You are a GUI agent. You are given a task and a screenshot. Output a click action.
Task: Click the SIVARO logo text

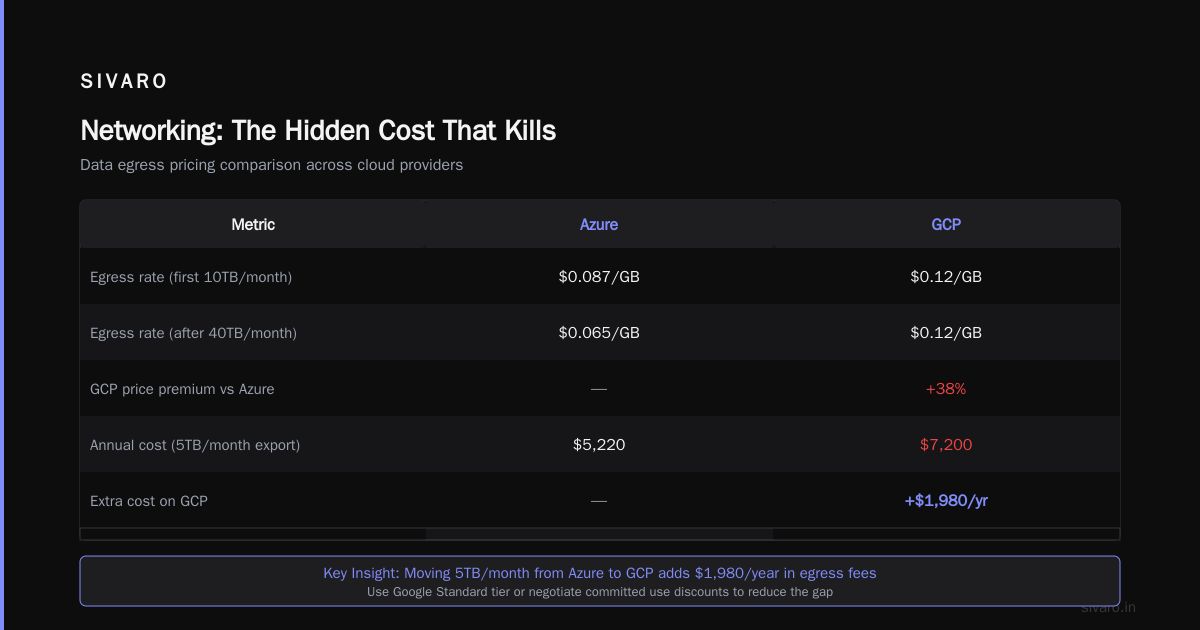pos(124,82)
